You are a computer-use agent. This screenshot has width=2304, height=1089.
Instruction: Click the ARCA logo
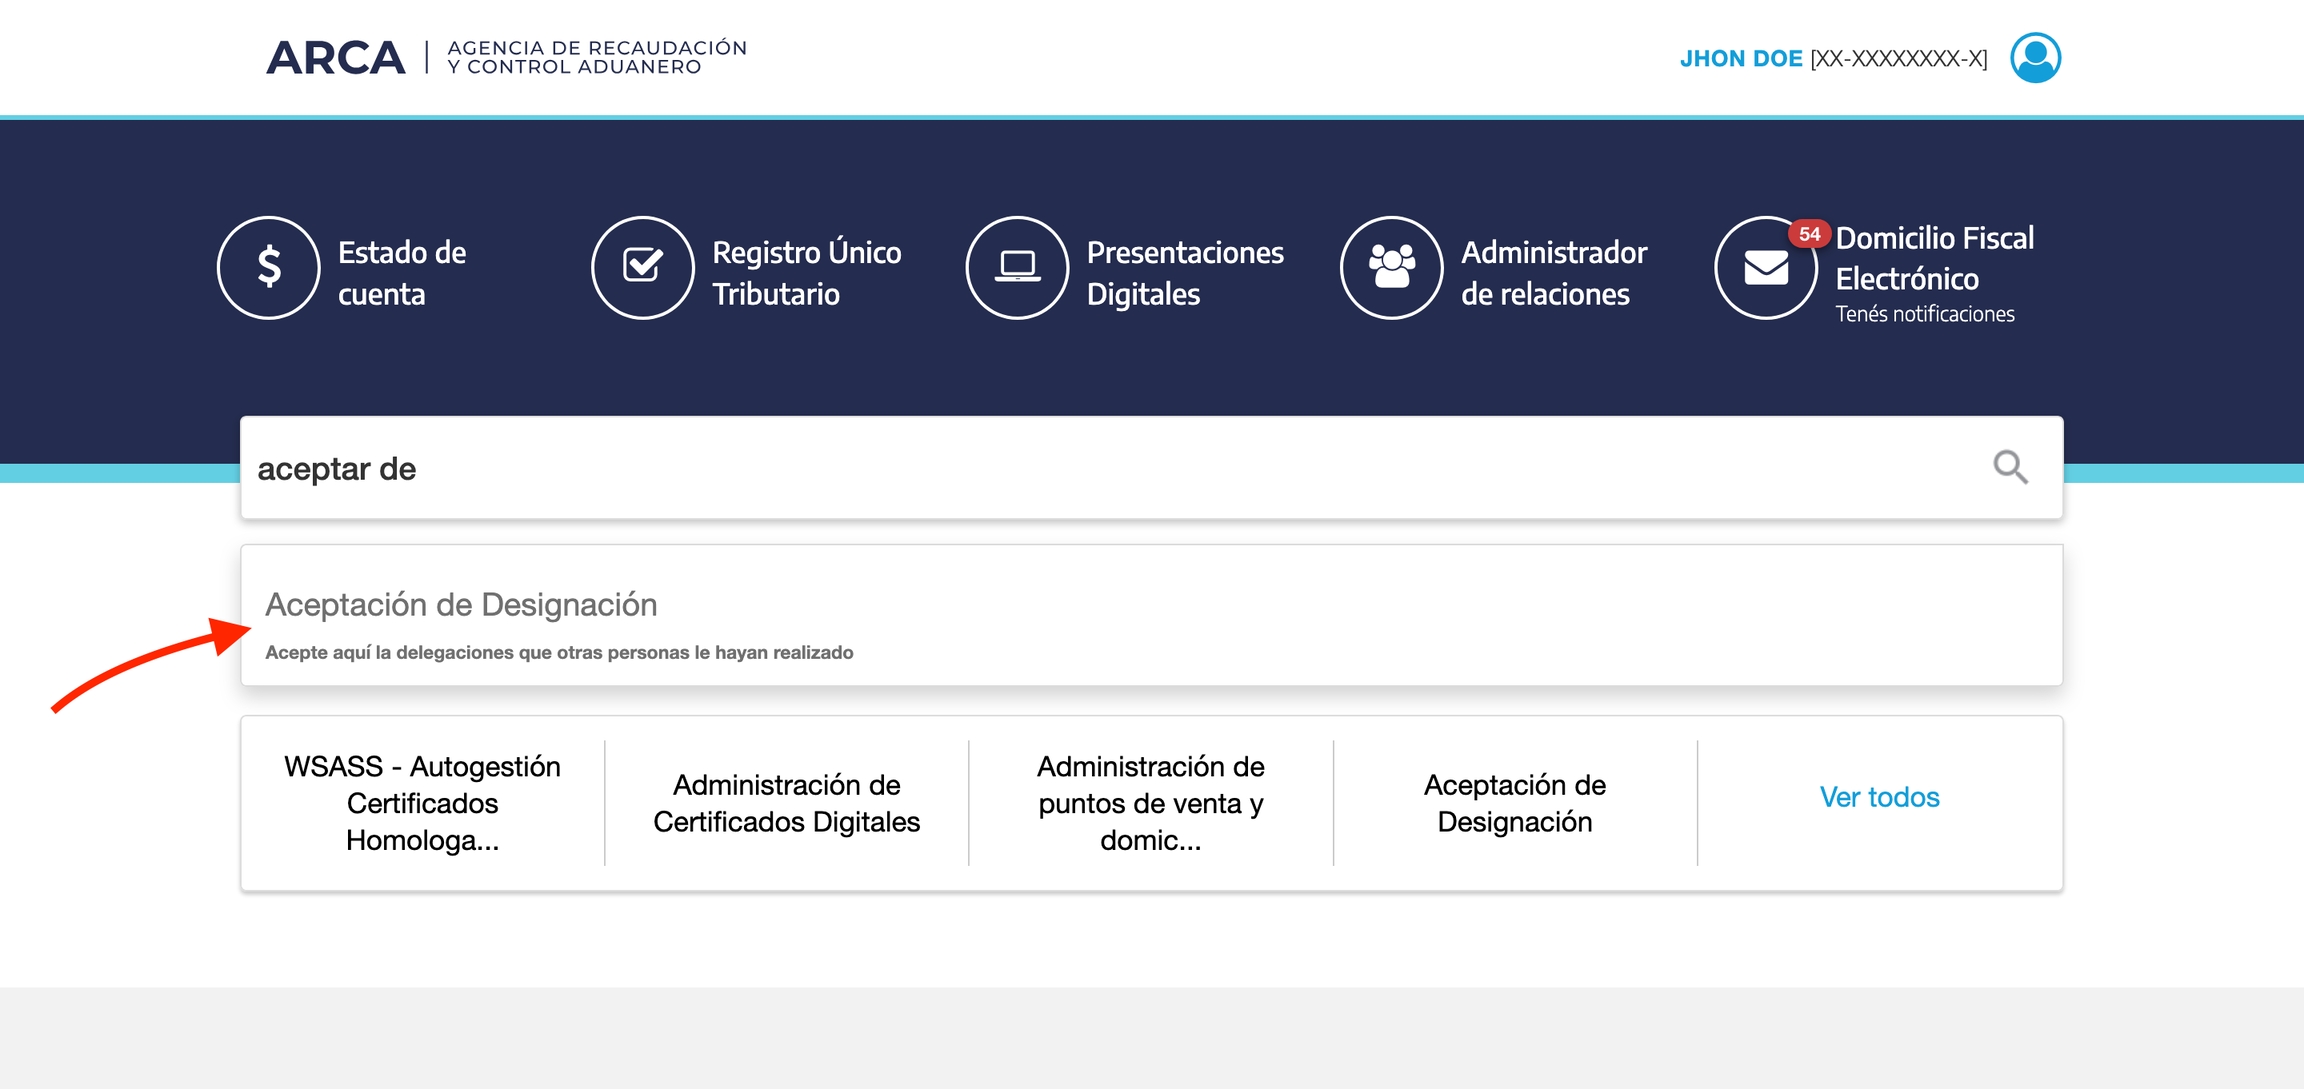336,57
